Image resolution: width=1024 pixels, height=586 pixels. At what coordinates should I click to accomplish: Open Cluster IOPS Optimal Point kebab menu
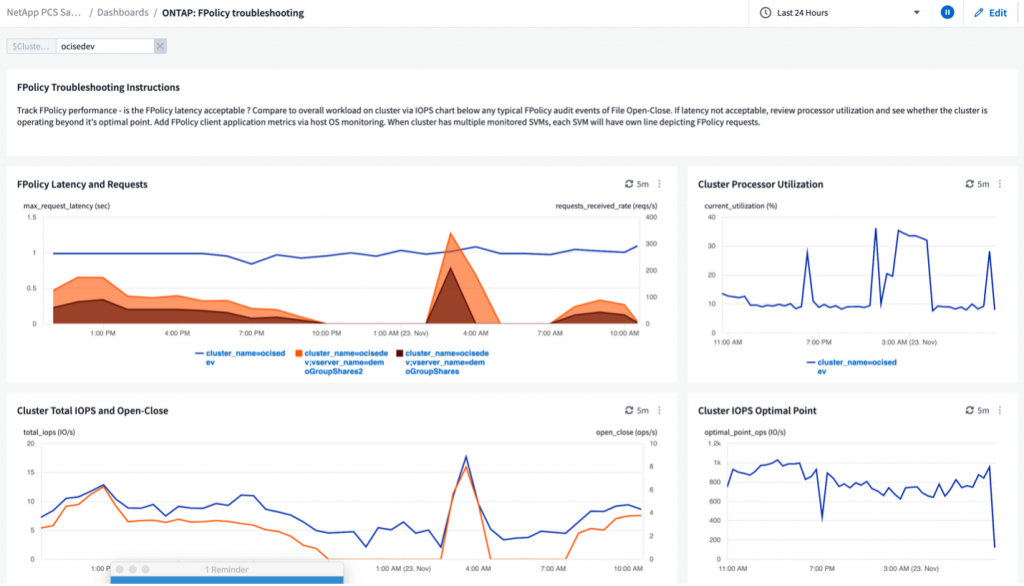click(x=999, y=410)
